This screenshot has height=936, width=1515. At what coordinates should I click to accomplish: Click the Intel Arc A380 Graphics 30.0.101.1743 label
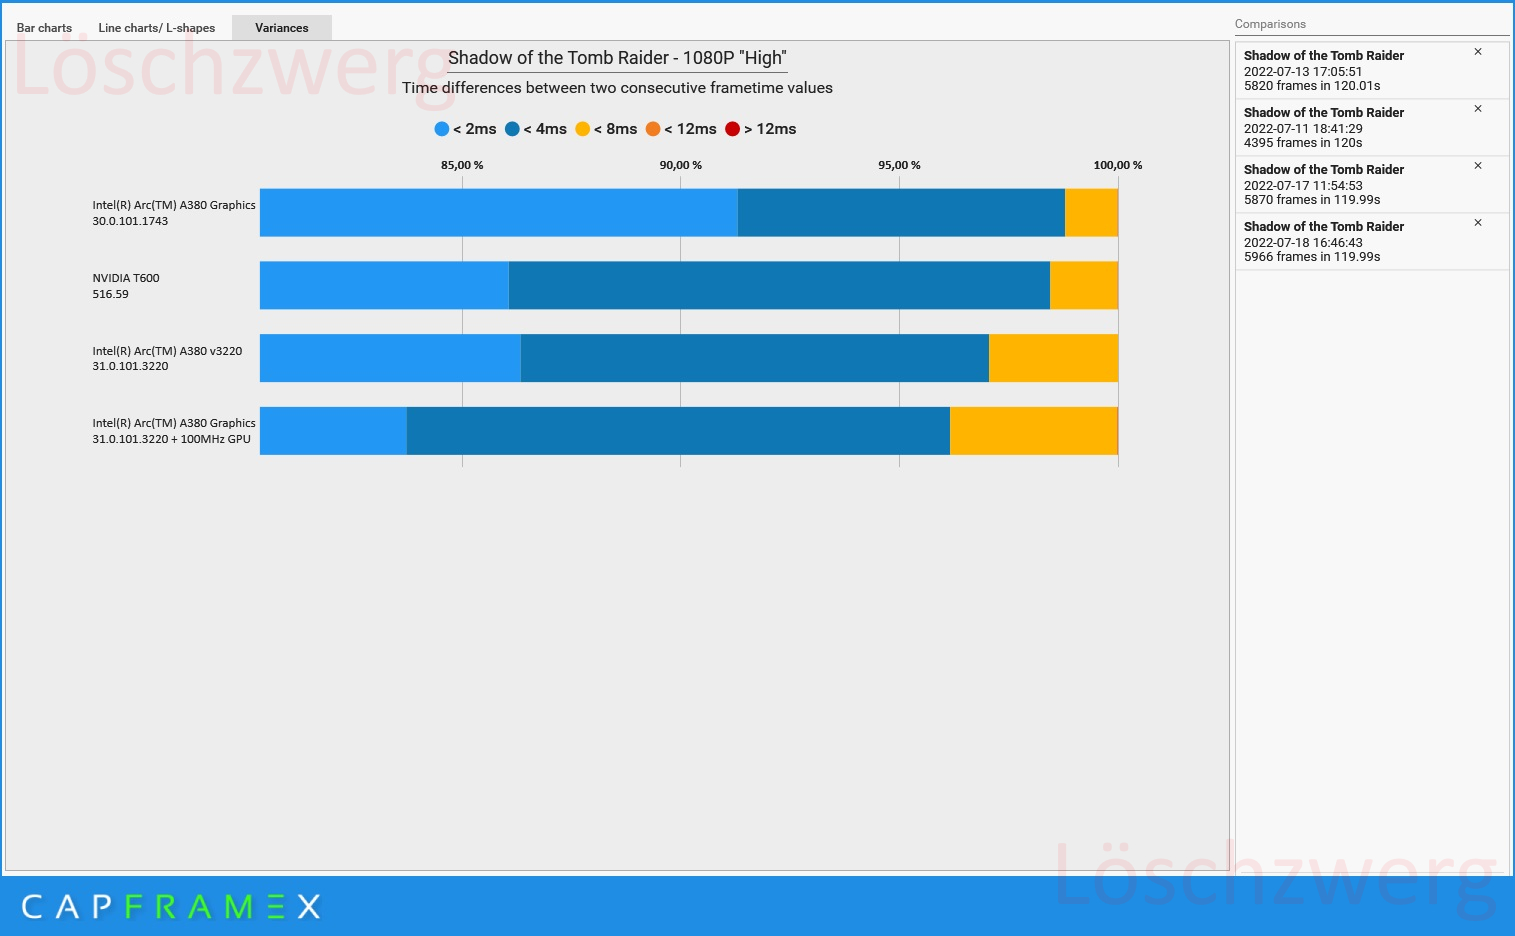click(174, 213)
